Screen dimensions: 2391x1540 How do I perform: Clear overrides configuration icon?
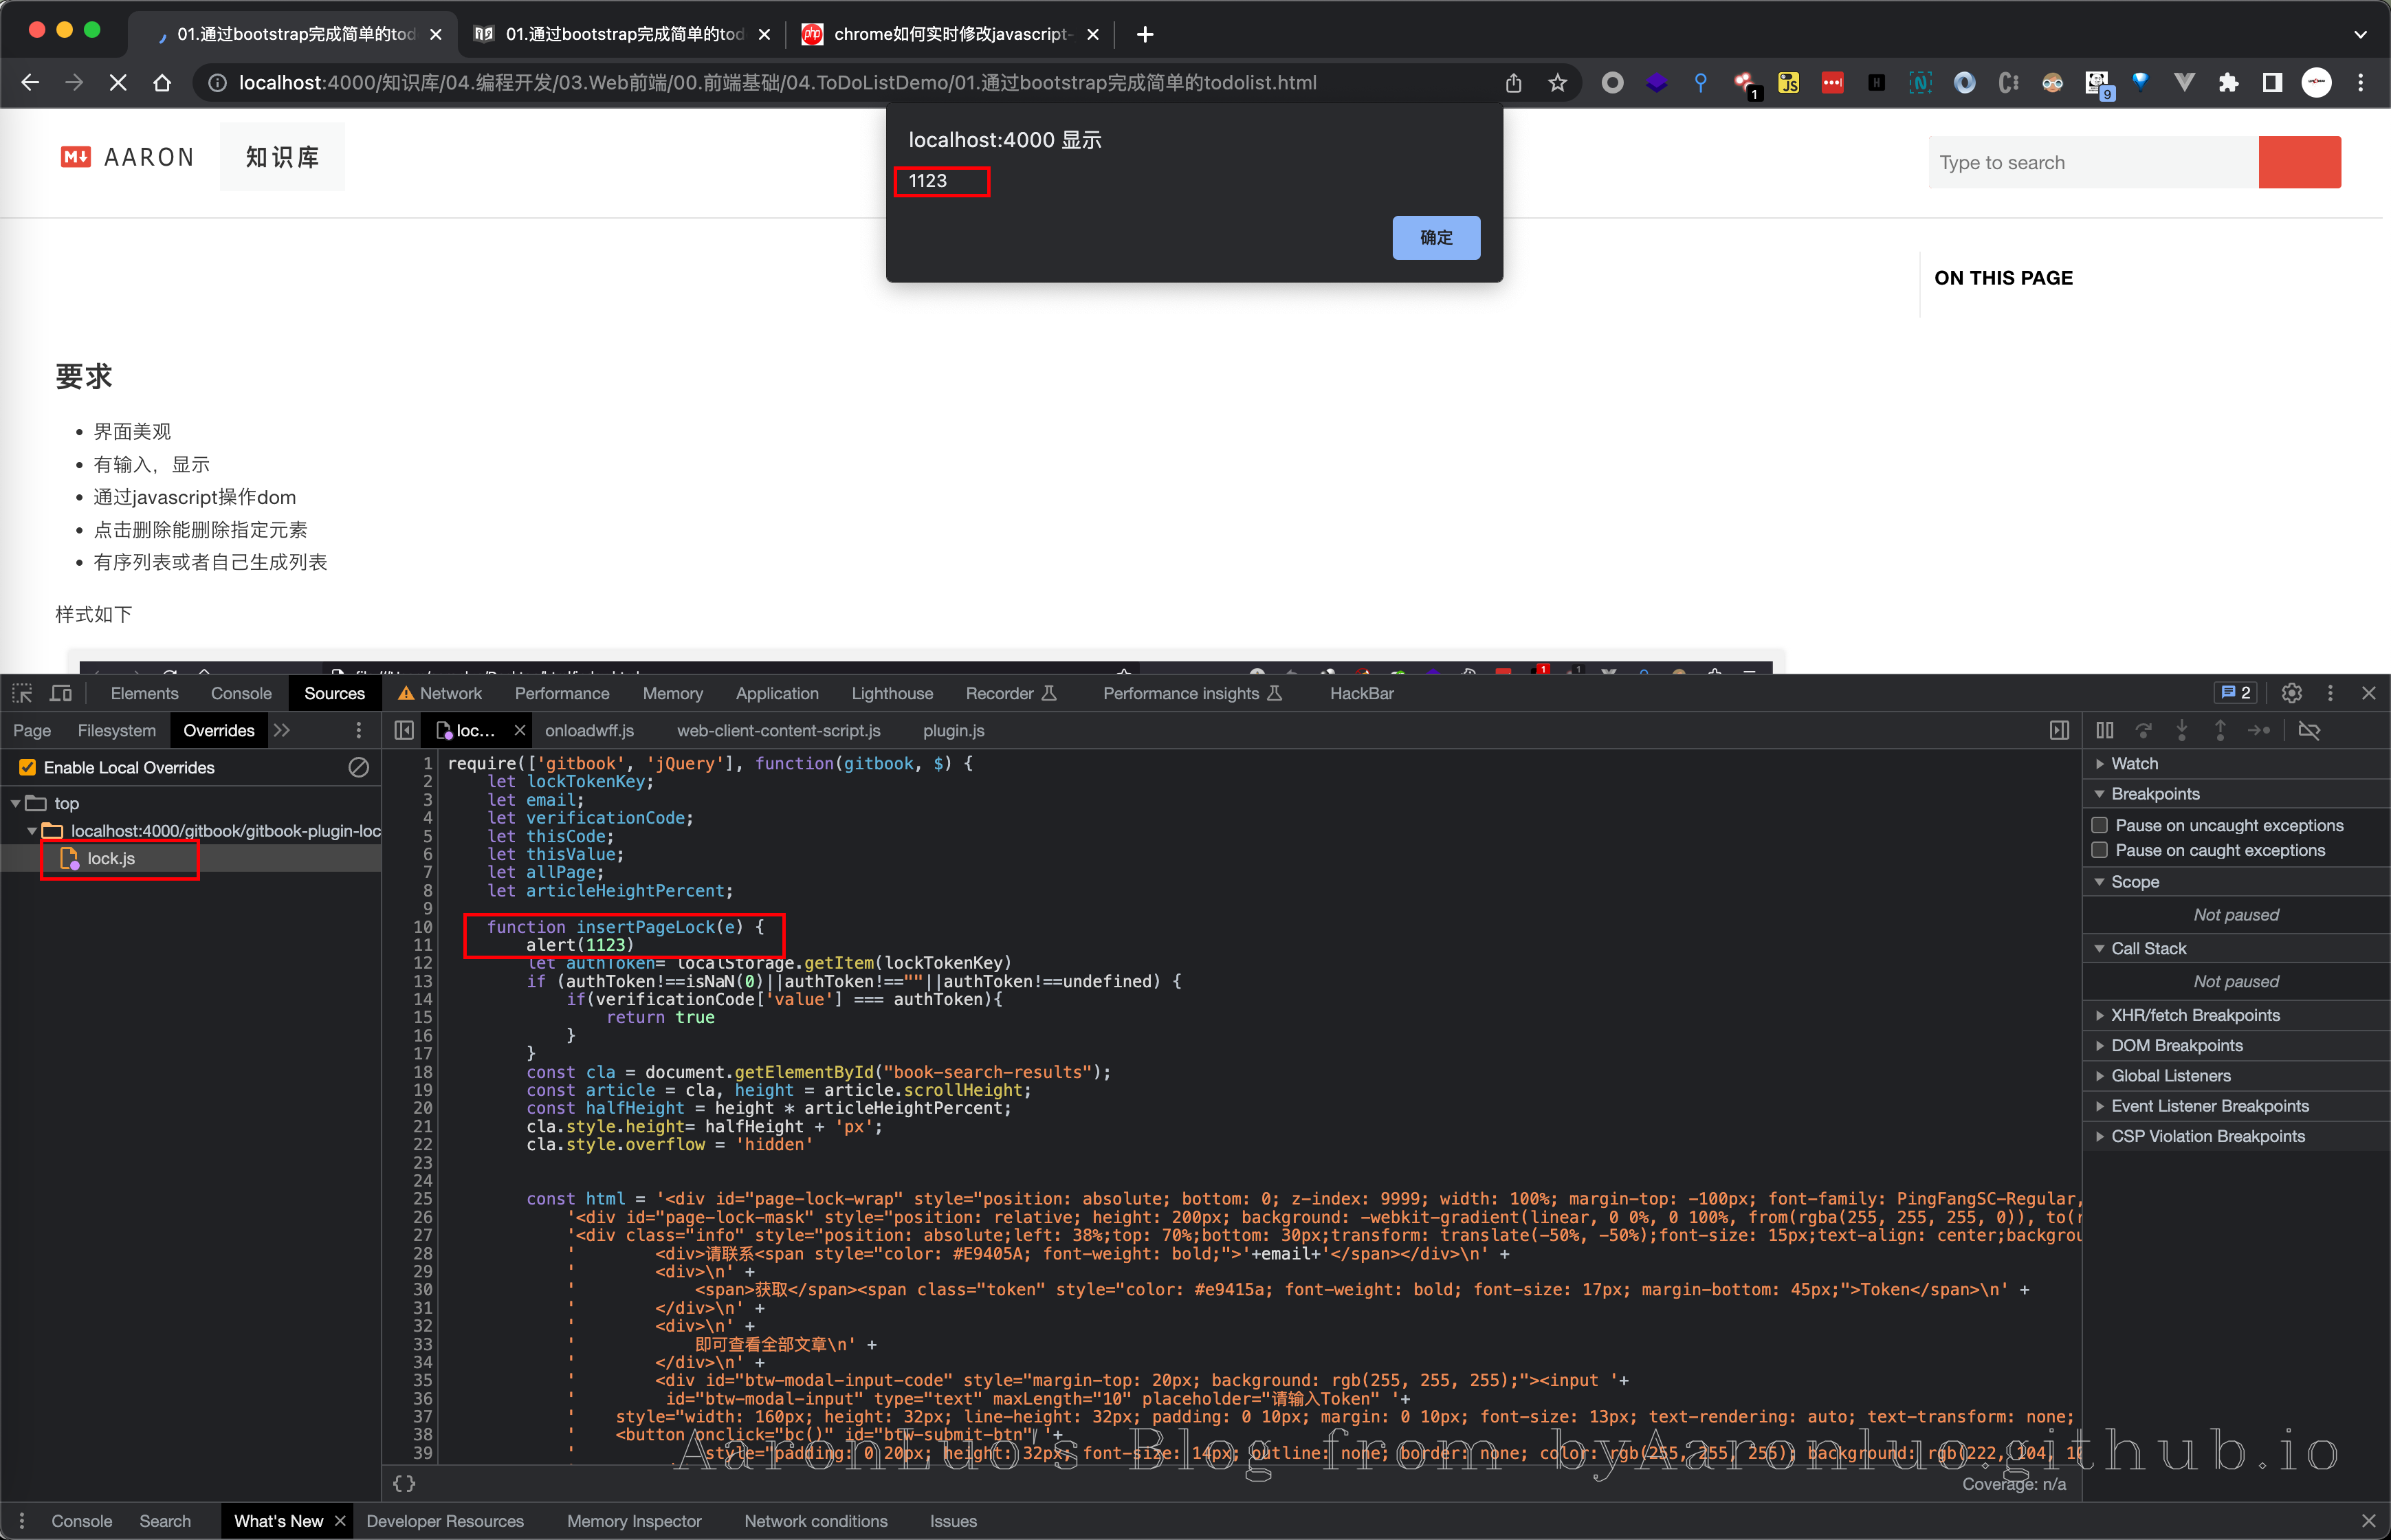tap(358, 767)
